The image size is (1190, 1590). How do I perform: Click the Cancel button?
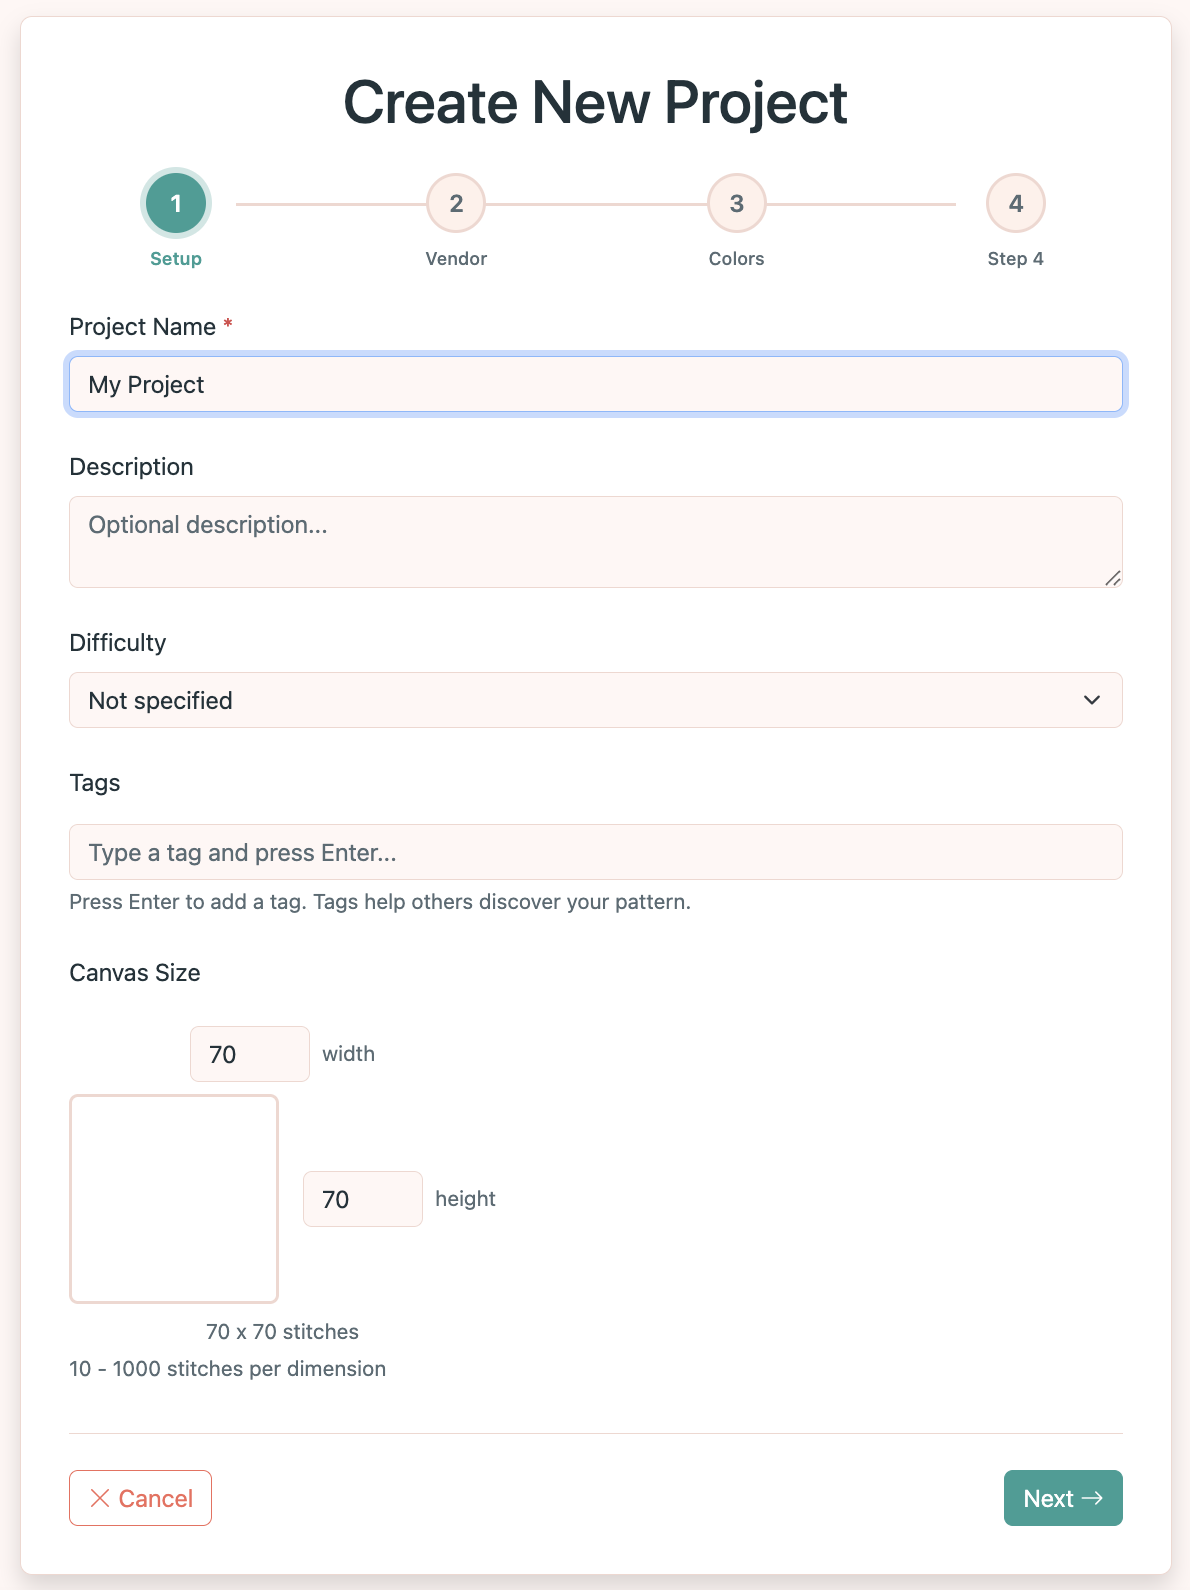click(140, 1498)
